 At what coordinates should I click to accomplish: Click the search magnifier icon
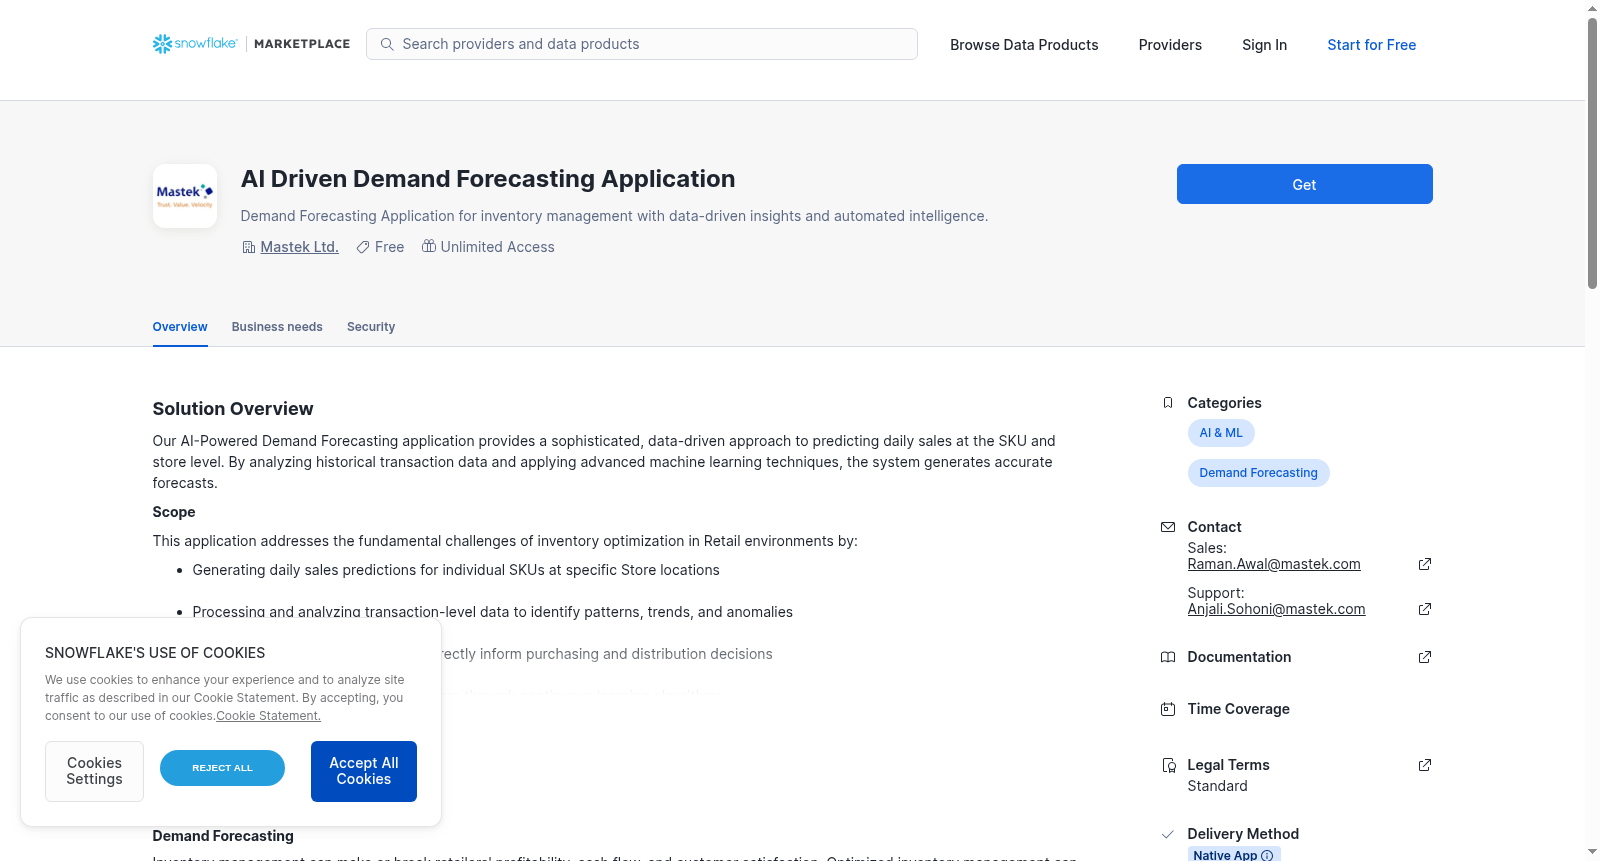(387, 44)
